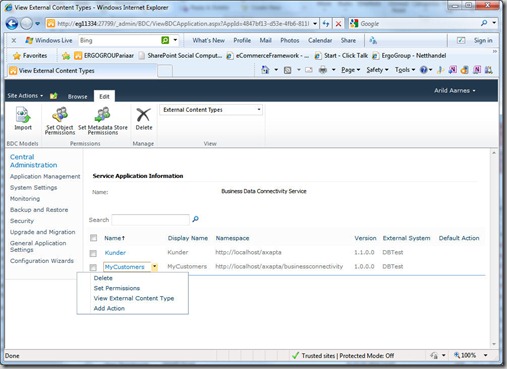This screenshot has width=507, height=369.
Task: Open the MyCustomers content type link
Action: click(124, 267)
